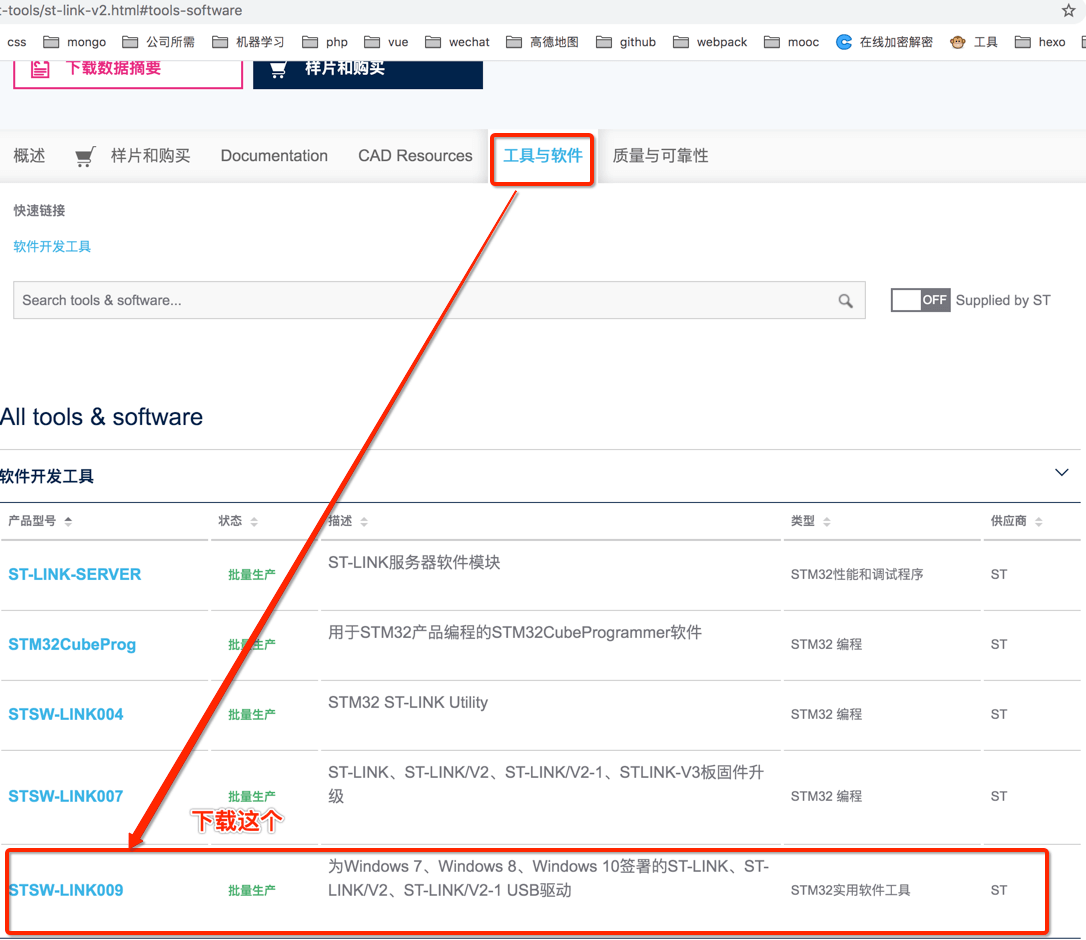1086x940 pixels.
Task: Open the webpack bookmark folder
Action: [710, 42]
